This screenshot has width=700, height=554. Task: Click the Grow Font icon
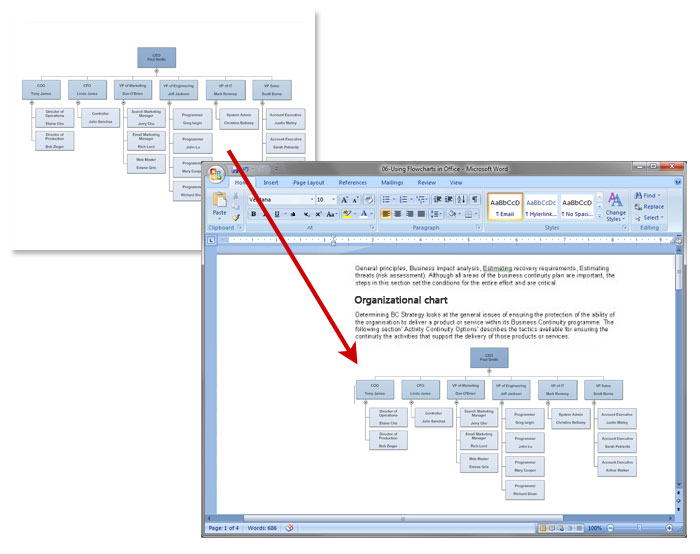click(x=344, y=200)
